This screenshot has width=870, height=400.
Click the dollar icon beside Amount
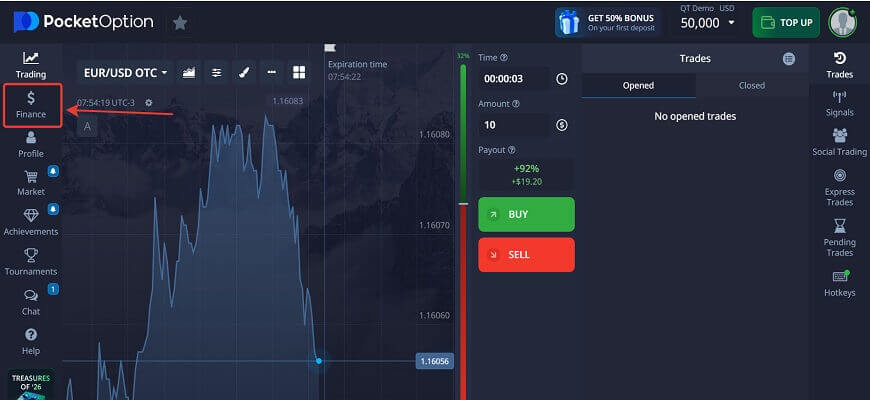(x=562, y=125)
